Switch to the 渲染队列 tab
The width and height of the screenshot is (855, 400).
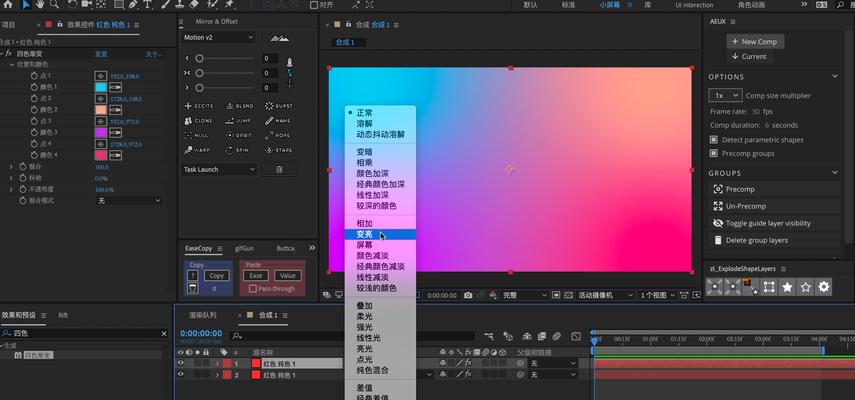point(203,315)
